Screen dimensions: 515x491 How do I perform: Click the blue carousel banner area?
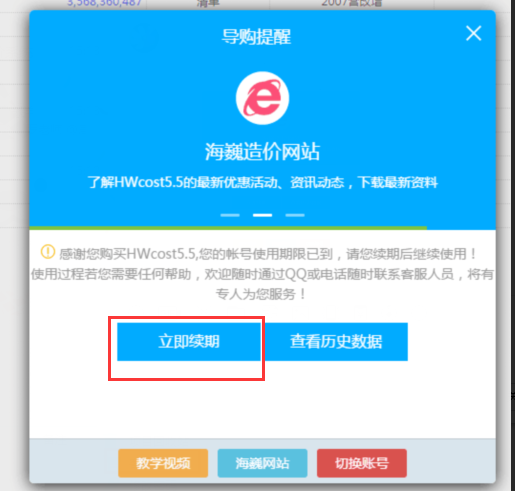pyautogui.click(x=262, y=118)
